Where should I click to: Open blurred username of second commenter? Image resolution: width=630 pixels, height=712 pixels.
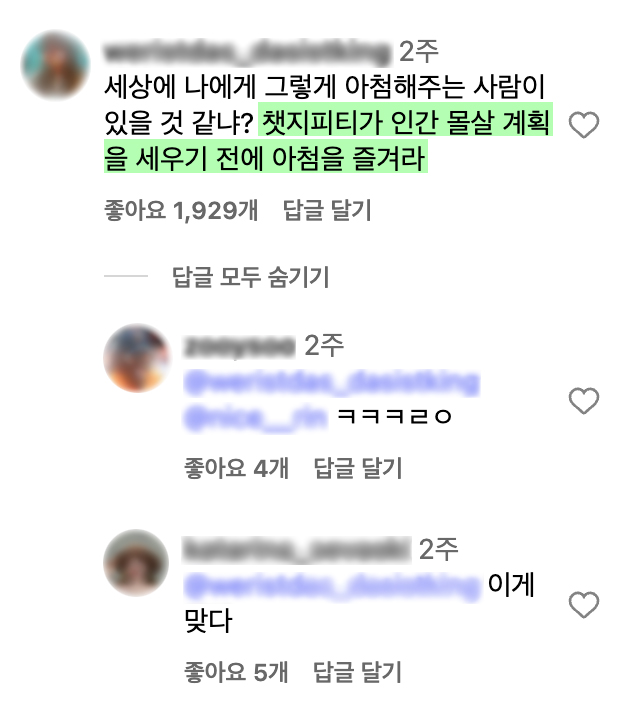(x=239, y=346)
